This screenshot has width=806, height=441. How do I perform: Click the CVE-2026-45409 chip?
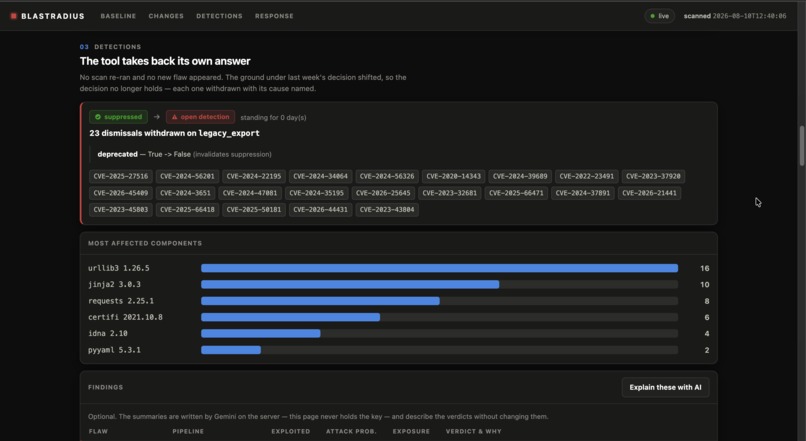121,193
